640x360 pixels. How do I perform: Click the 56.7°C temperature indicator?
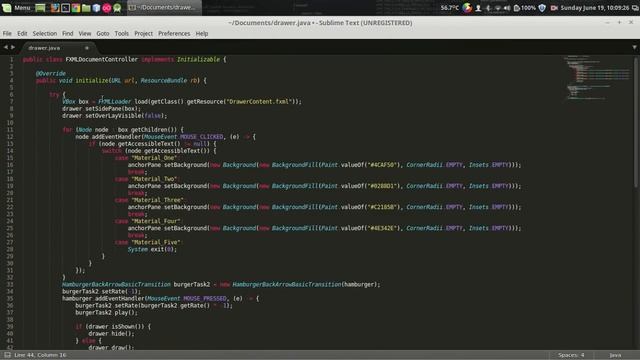[x=450, y=8]
